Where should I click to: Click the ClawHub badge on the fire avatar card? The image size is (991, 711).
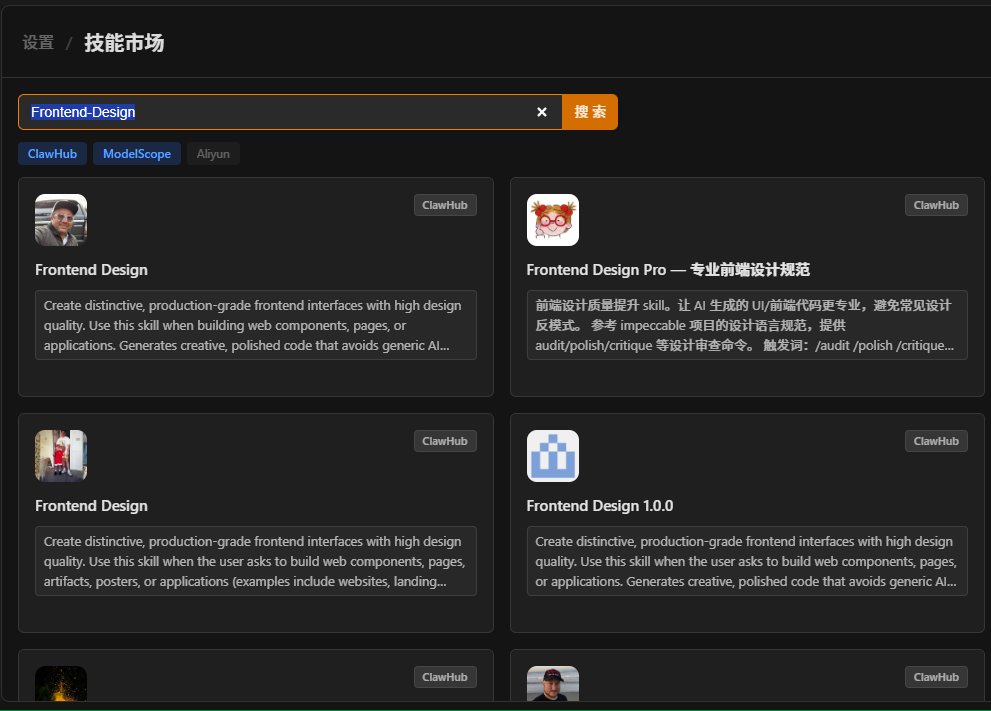[x=445, y=677]
